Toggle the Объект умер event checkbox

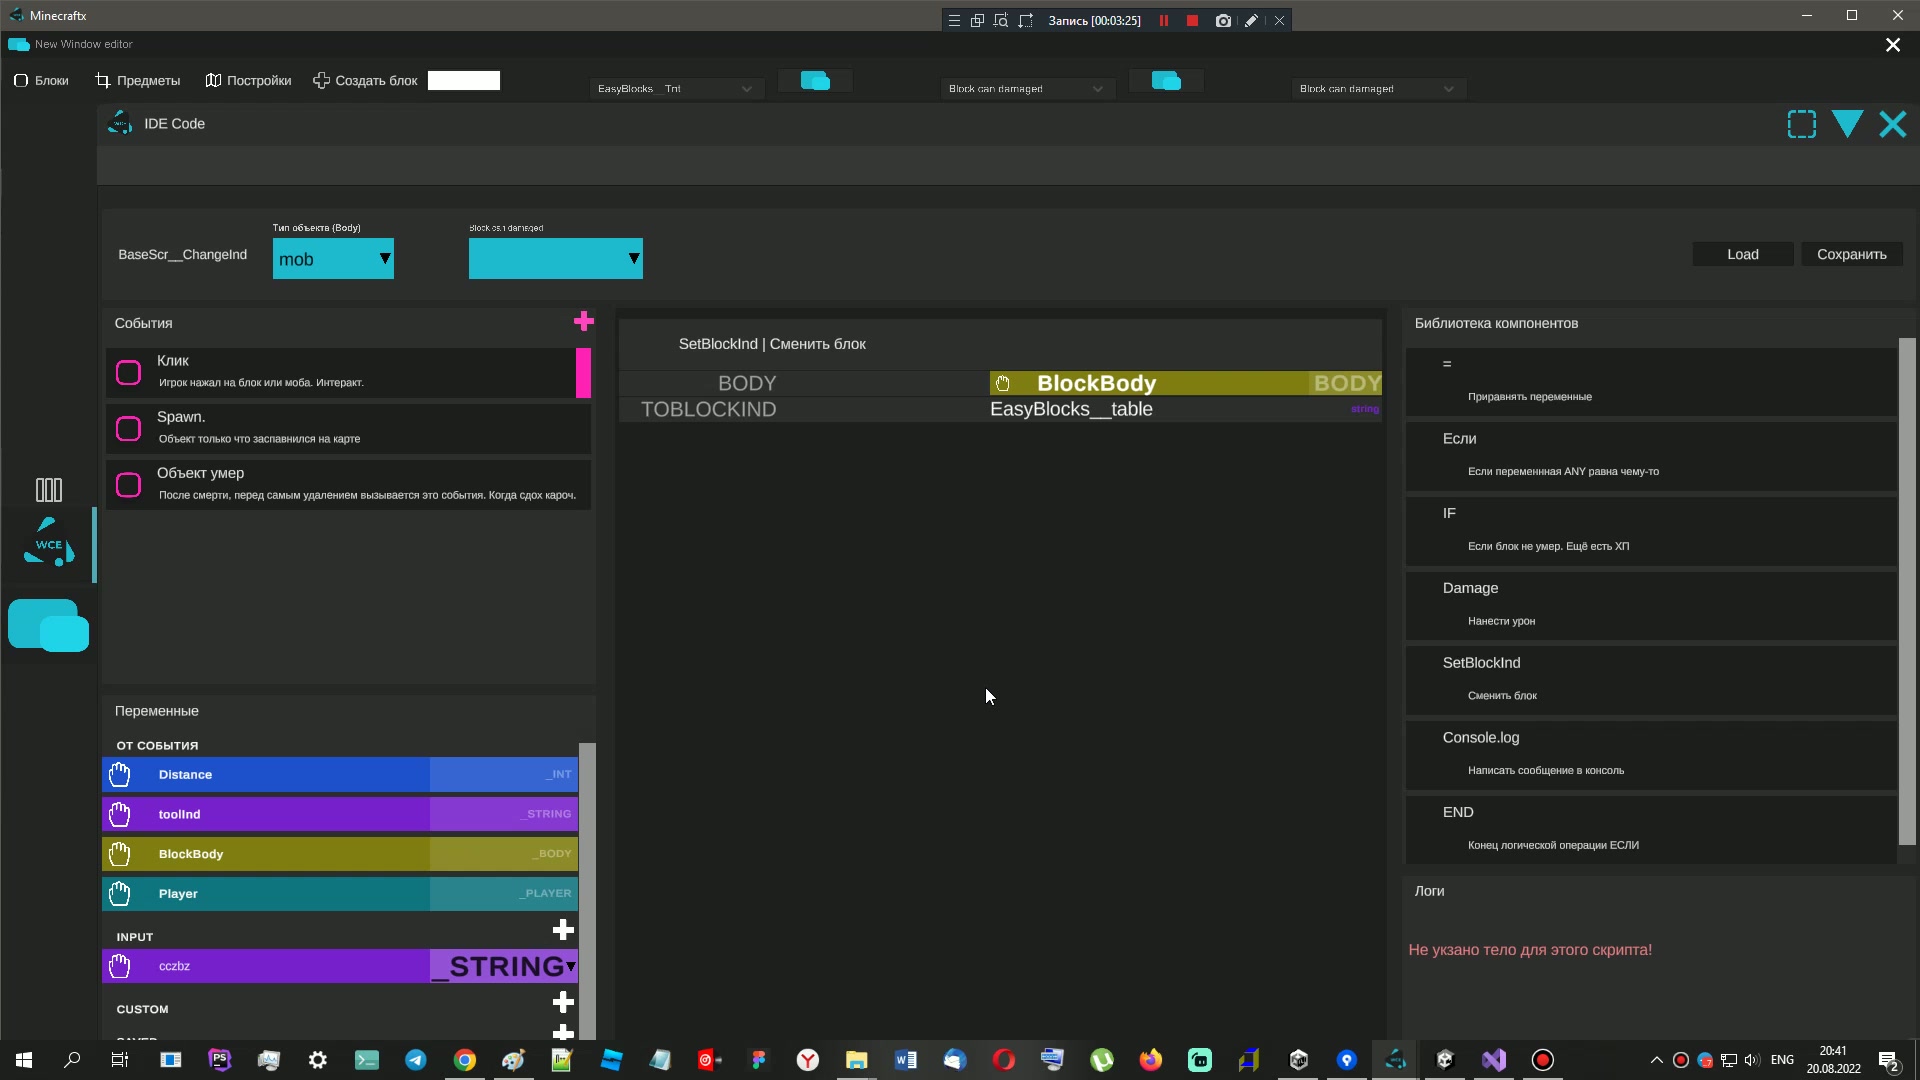coord(129,485)
